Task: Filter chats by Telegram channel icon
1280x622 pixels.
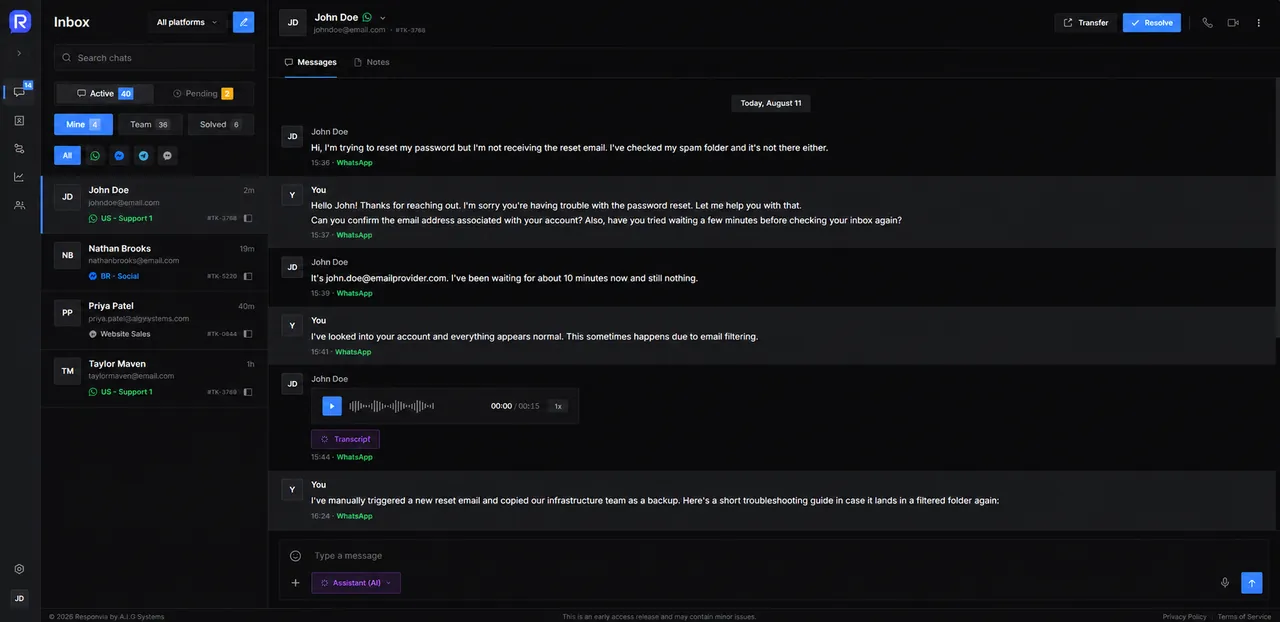Action: [143, 156]
